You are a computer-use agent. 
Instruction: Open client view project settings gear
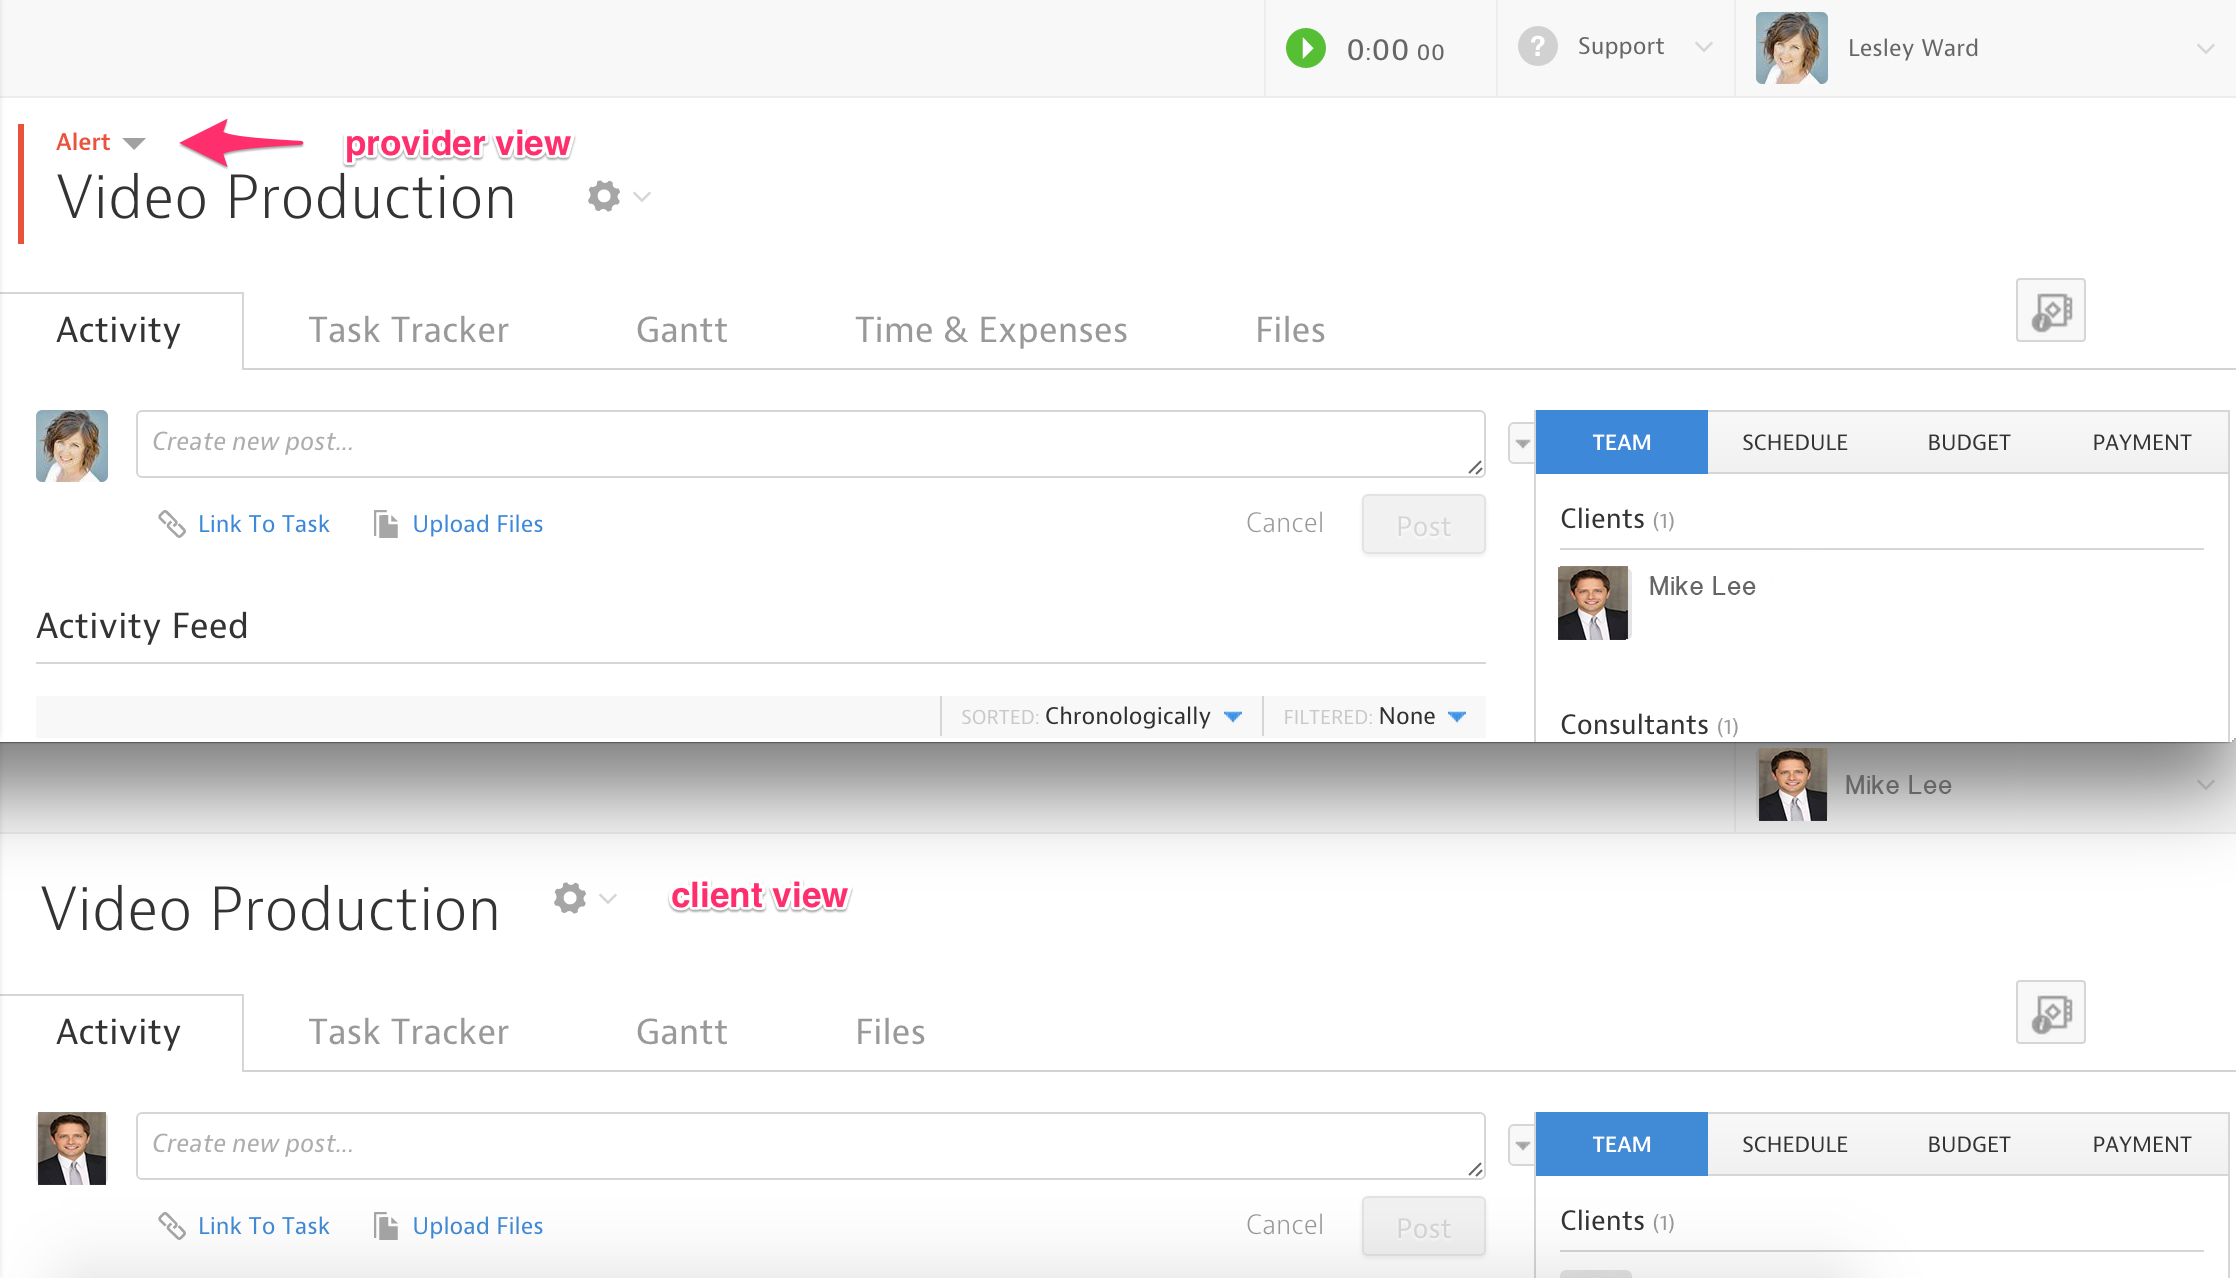coord(570,898)
